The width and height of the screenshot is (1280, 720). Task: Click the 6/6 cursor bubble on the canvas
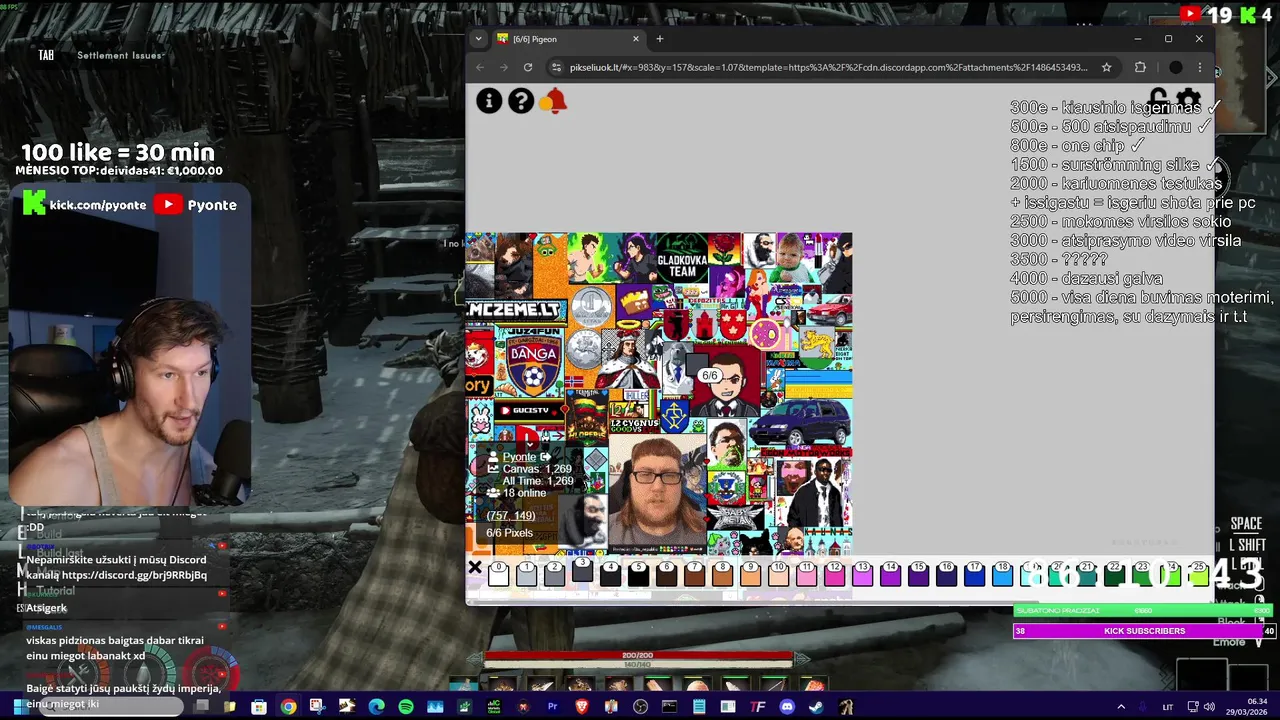coord(709,375)
